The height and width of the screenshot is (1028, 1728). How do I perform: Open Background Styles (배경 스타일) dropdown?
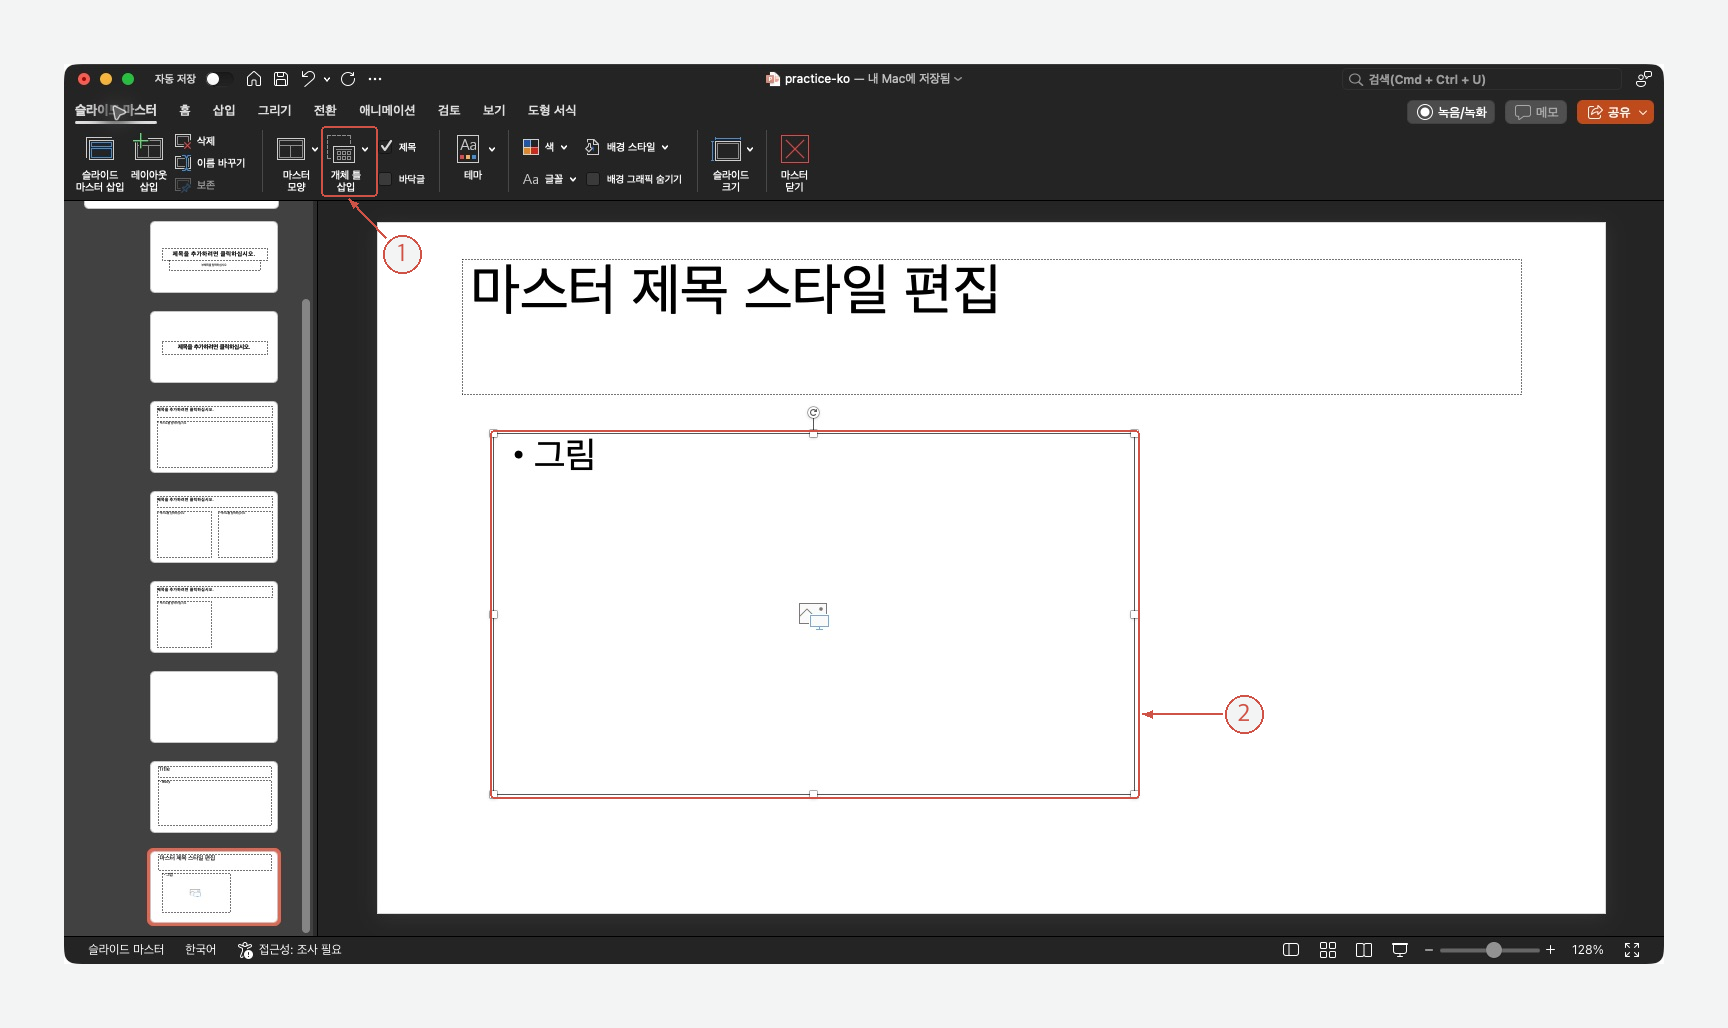tap(665, 147)
